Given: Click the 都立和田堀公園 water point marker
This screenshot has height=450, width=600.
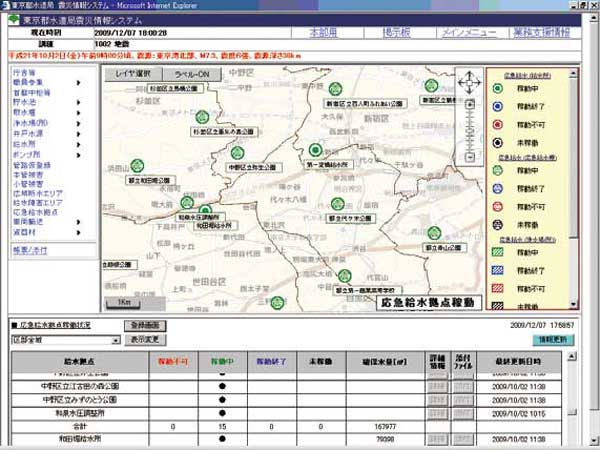Looking at the screenshot, I should 136,166.
